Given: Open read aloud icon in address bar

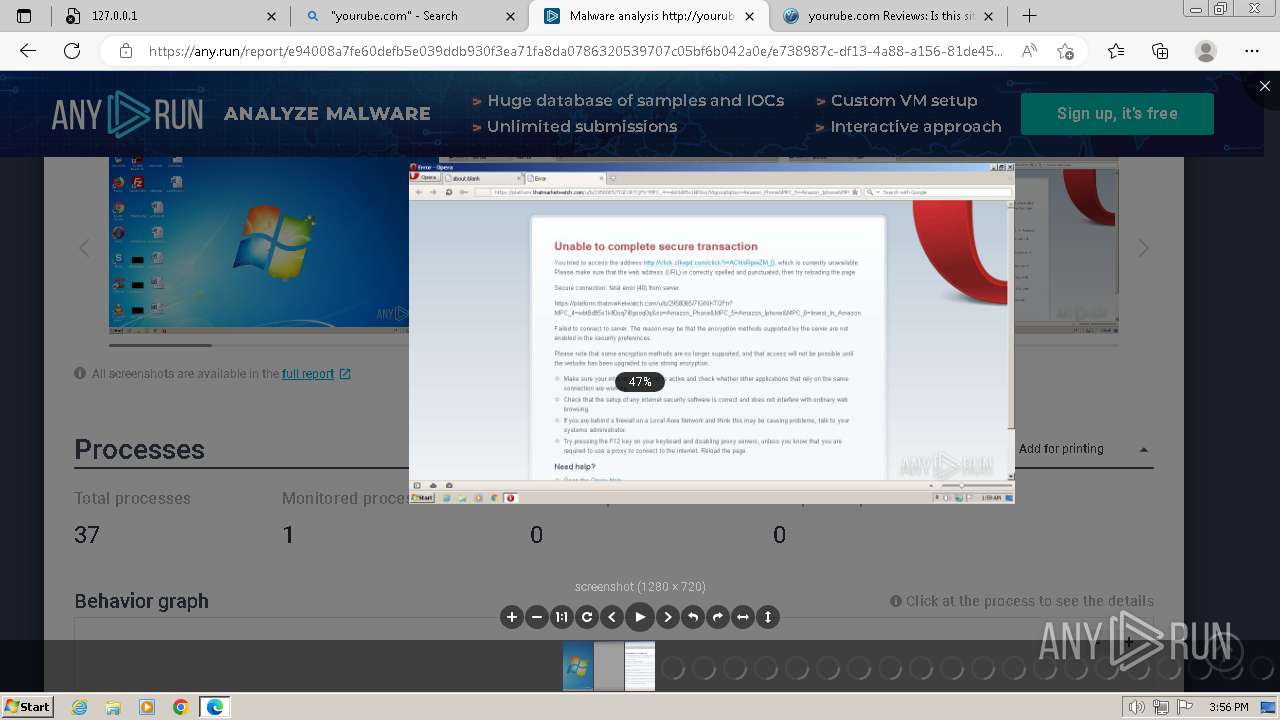Looking at the screenshot, I should (x=1029, y=51).
